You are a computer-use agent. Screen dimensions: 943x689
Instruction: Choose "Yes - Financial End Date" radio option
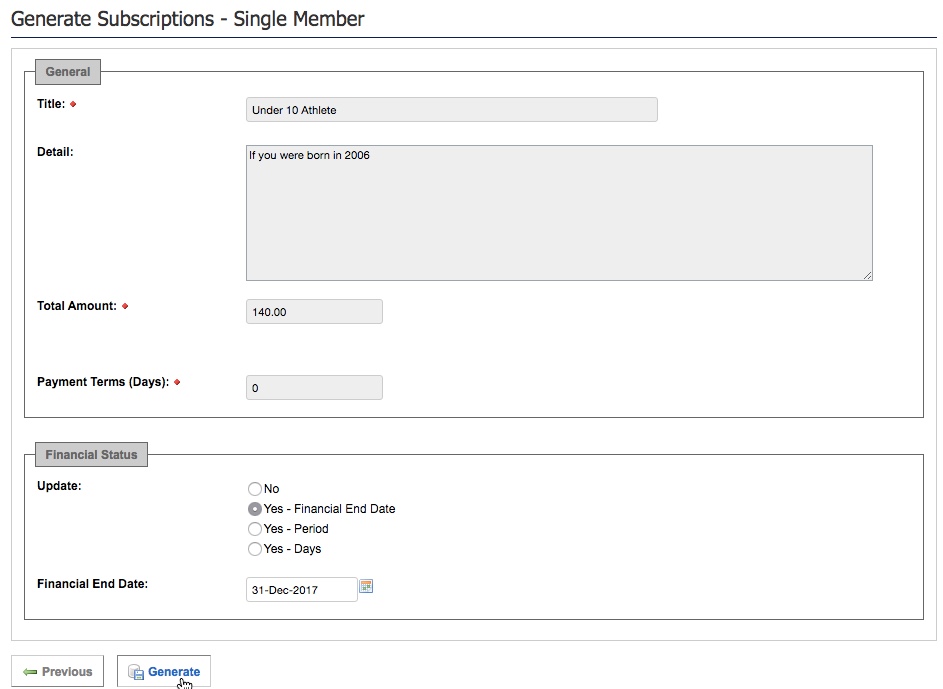[x=254, y=509]
